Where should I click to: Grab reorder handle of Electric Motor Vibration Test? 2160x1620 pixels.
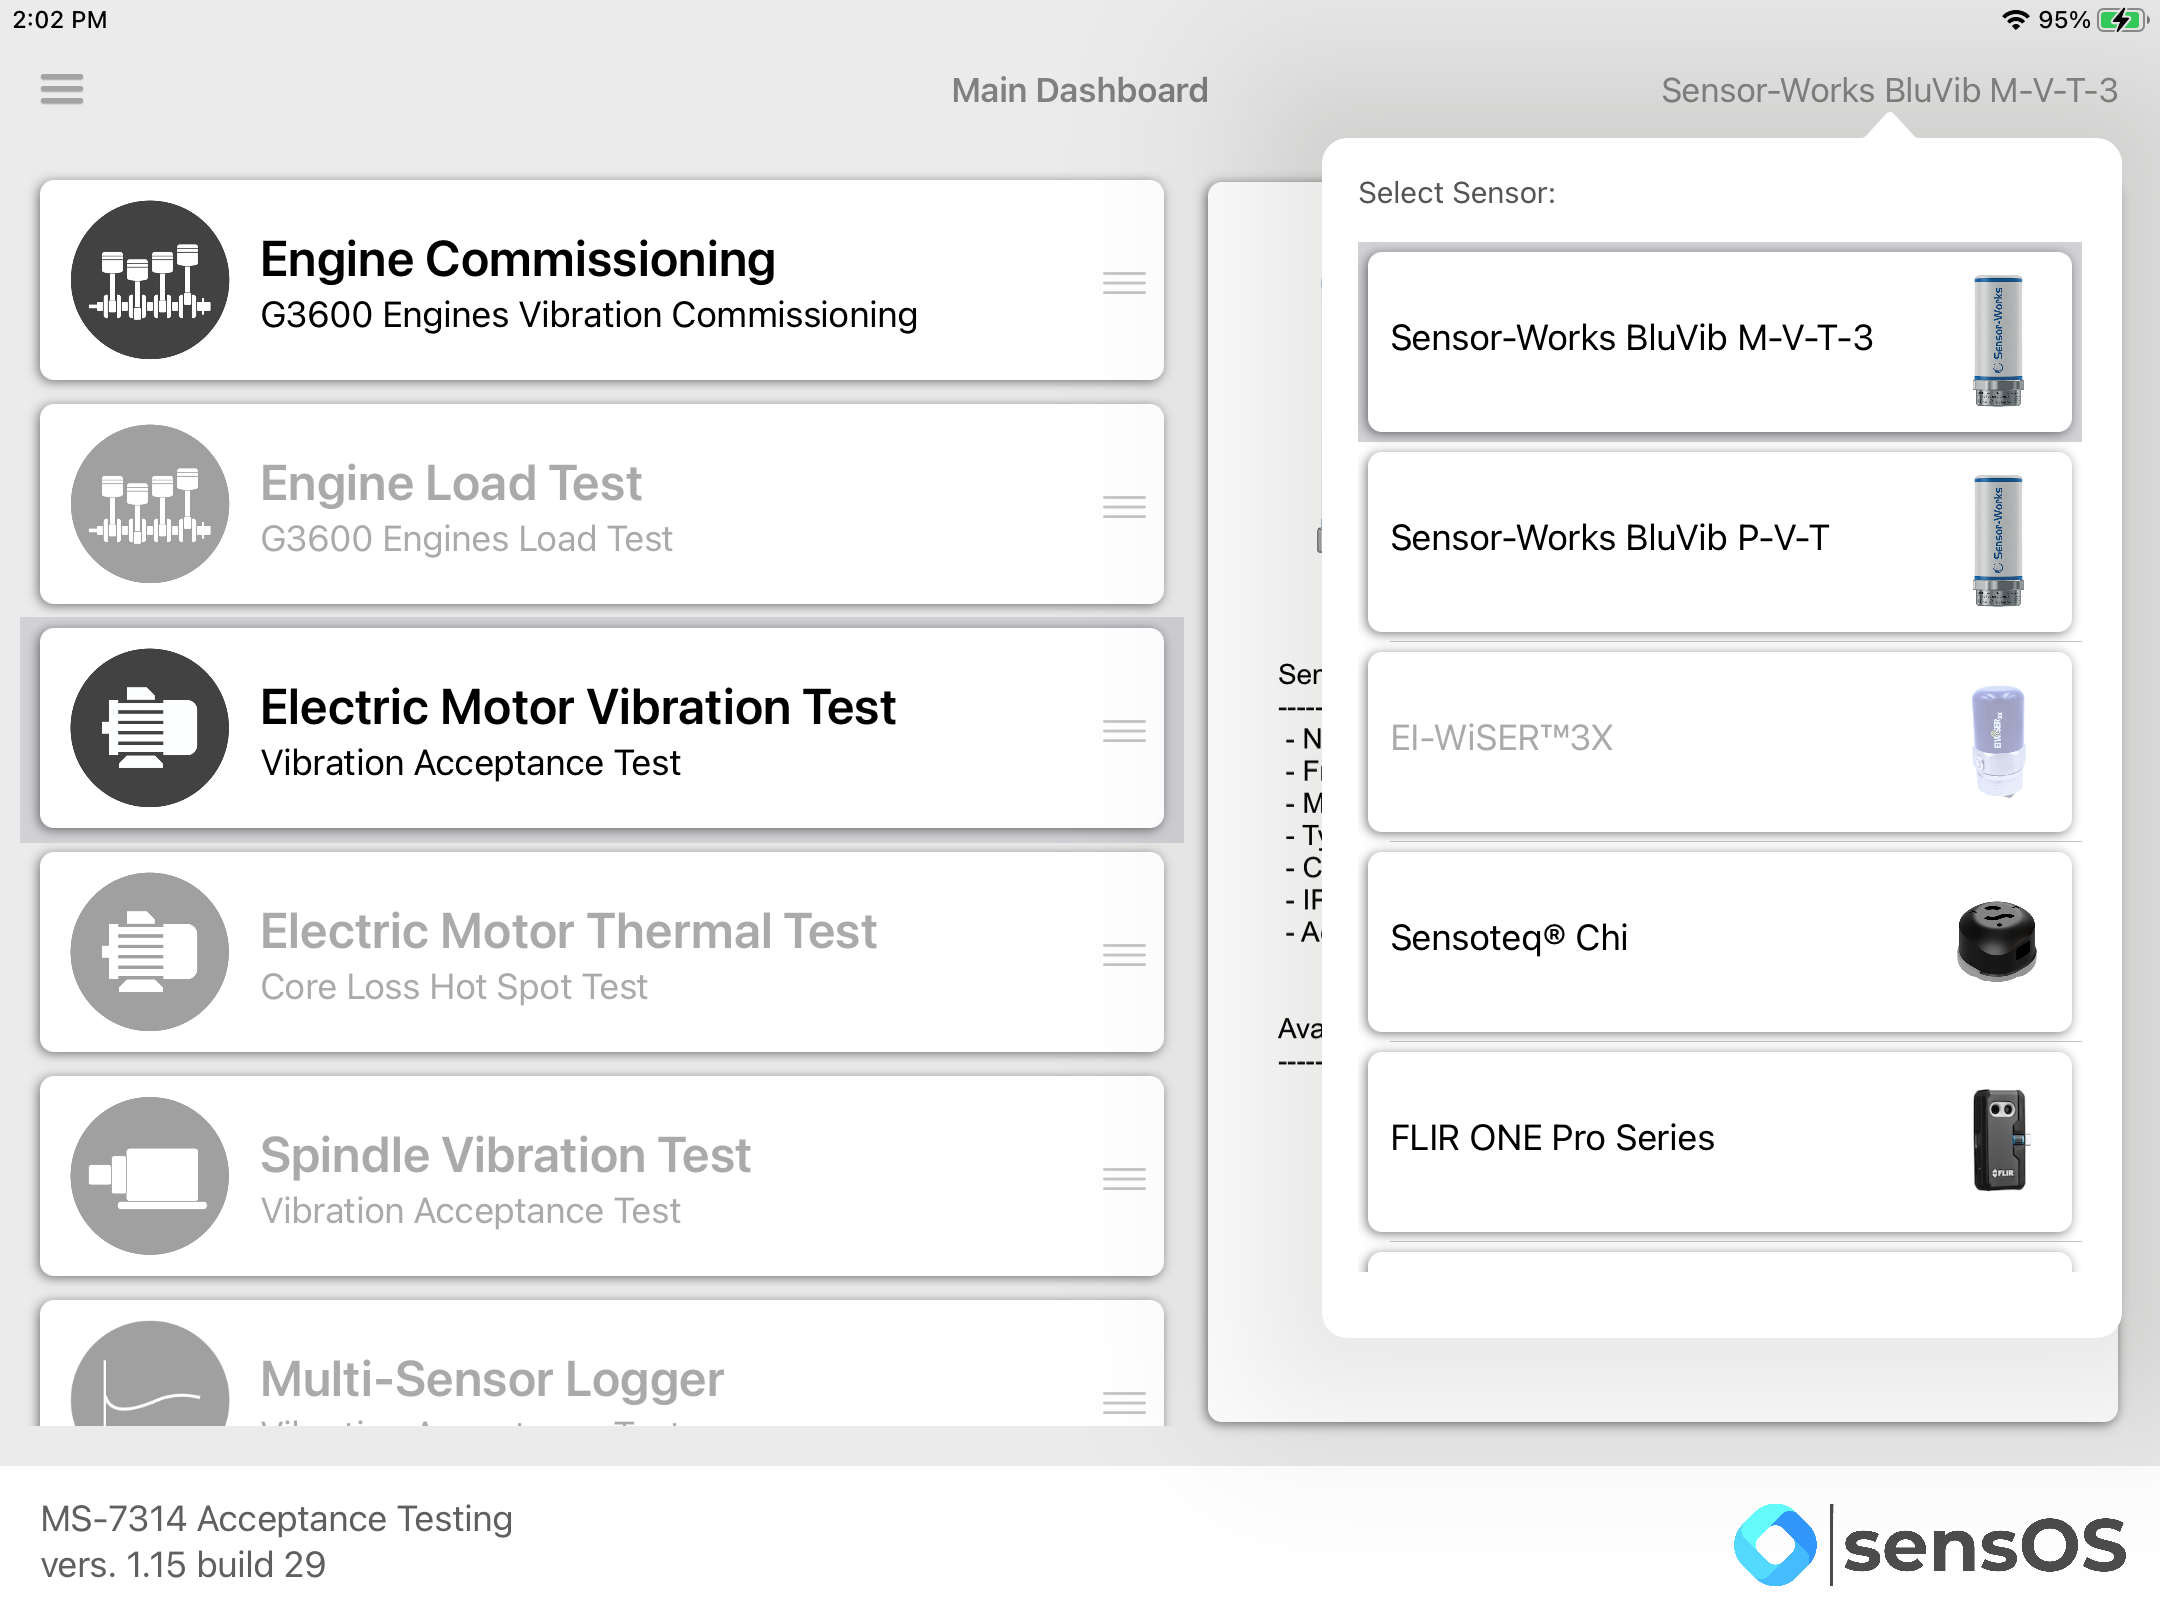tap(1124, 731)
